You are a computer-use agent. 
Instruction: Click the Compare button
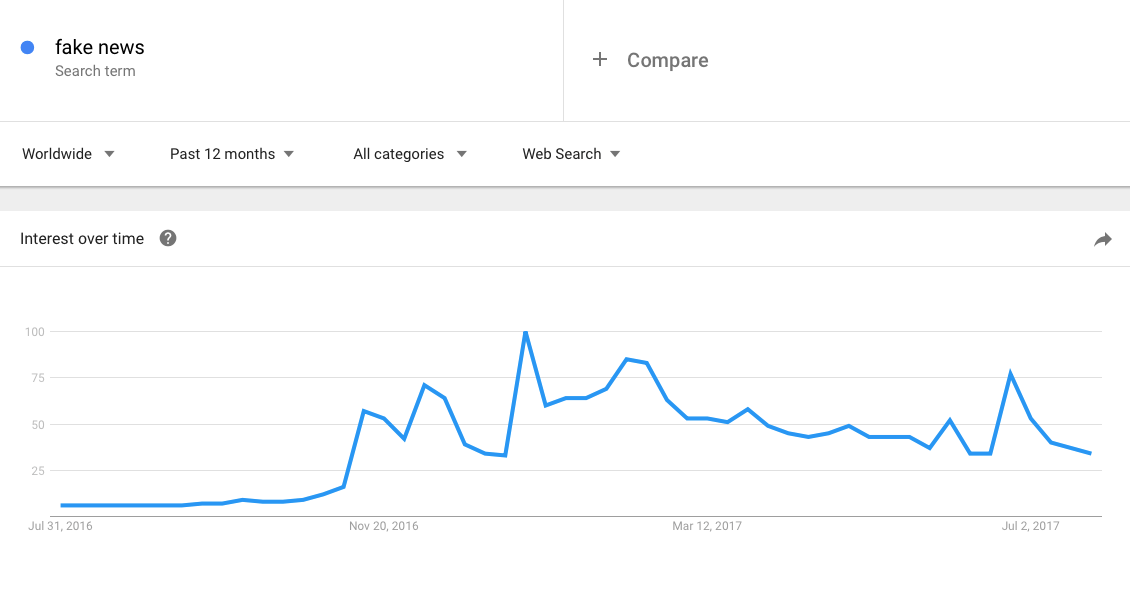click(650, 60)
